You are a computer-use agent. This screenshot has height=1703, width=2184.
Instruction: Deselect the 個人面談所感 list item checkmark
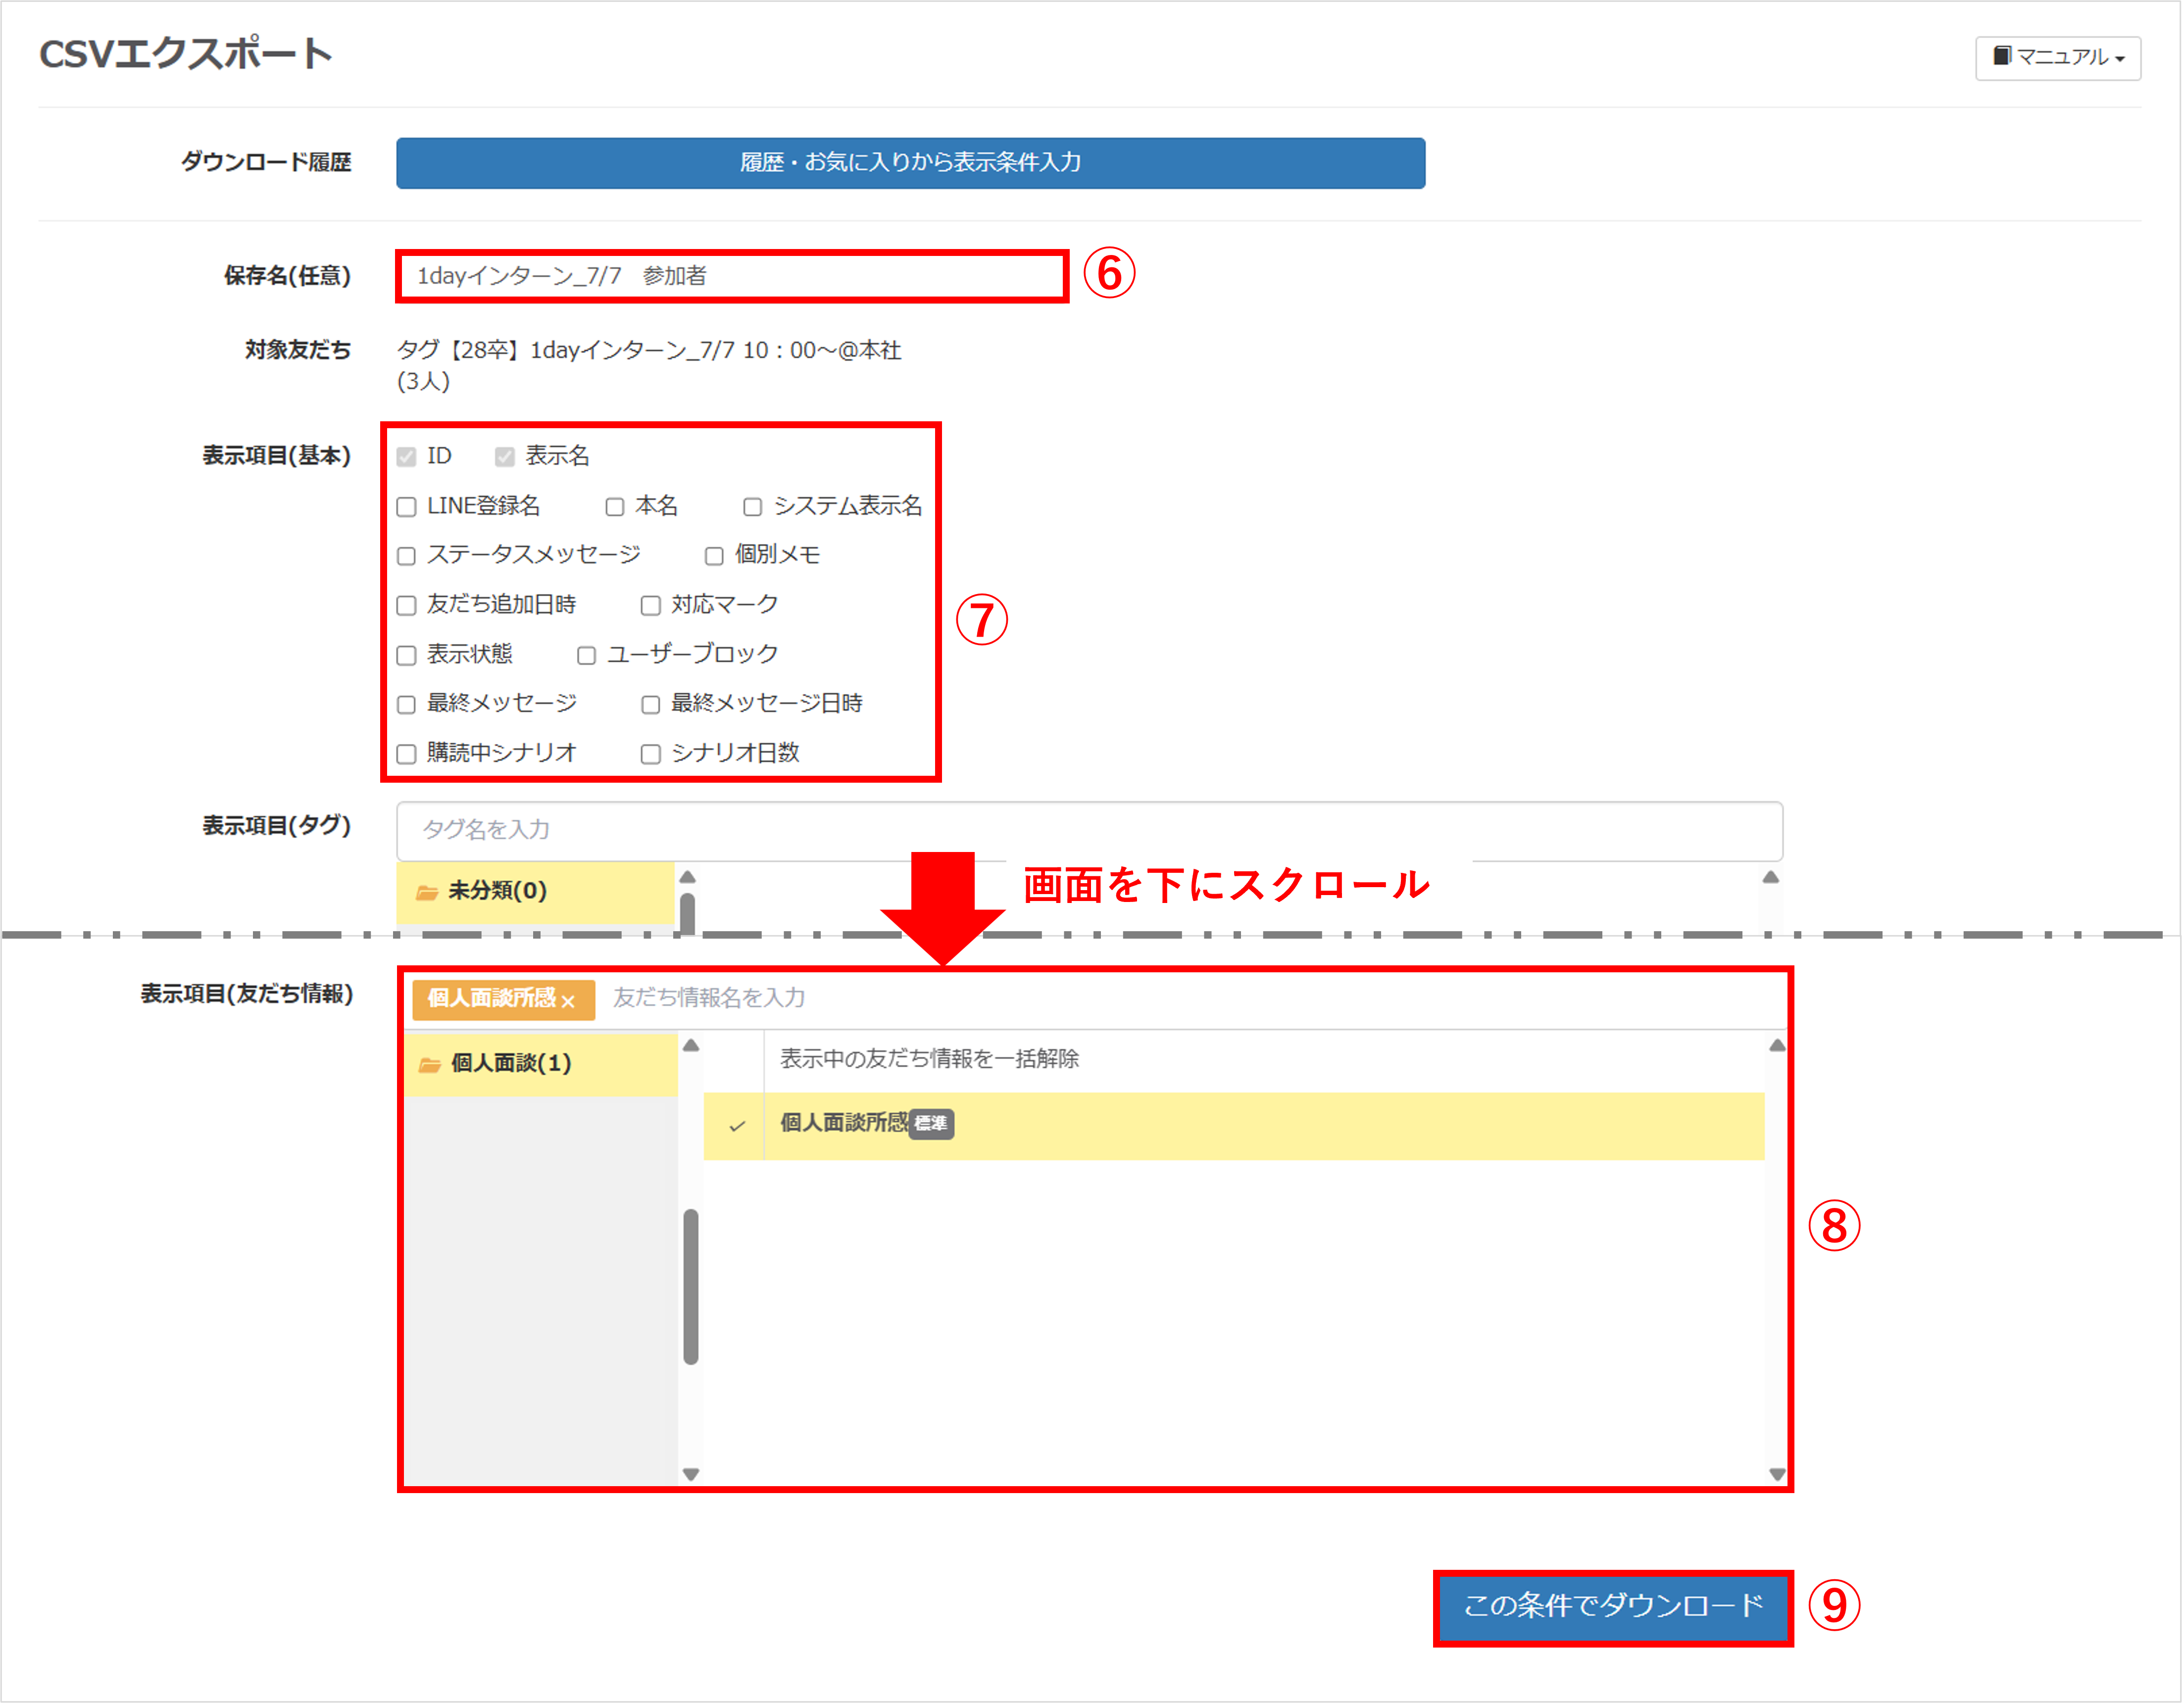pos(737,1125)
